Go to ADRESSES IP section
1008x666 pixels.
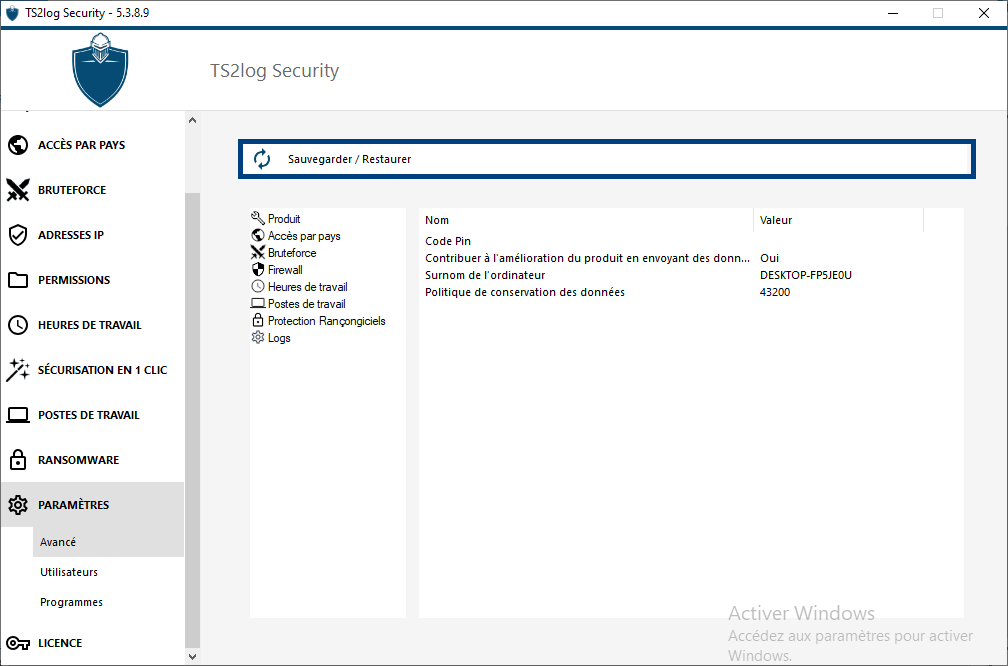93,235
